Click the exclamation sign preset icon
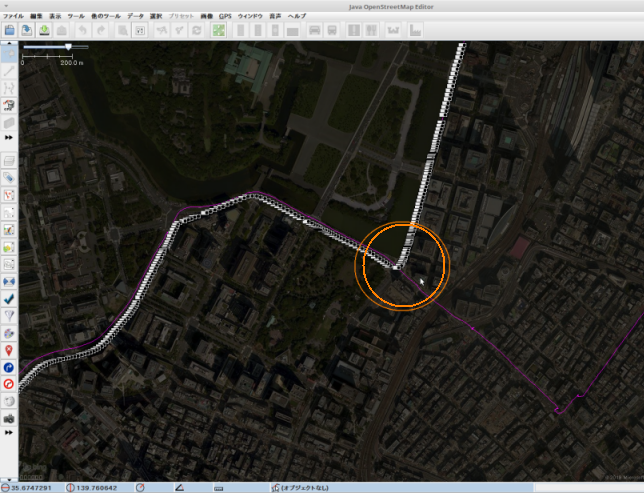Image resolution: width=644 pixels, height=494 pixels. pos(354,30)
